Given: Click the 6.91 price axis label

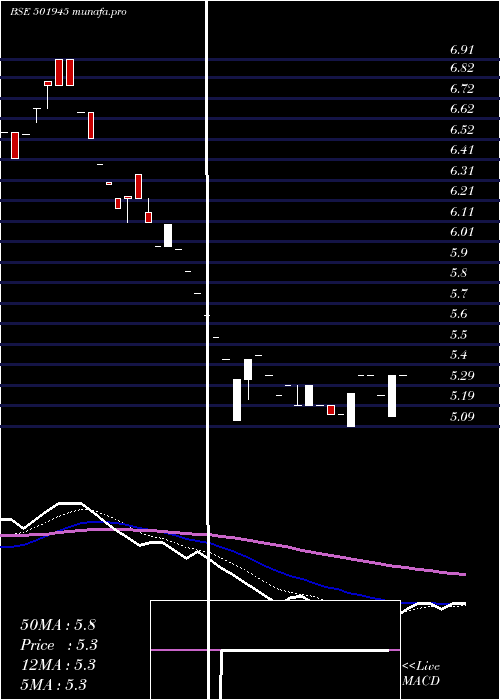Looking at the screenshot, I should [462, 50].
